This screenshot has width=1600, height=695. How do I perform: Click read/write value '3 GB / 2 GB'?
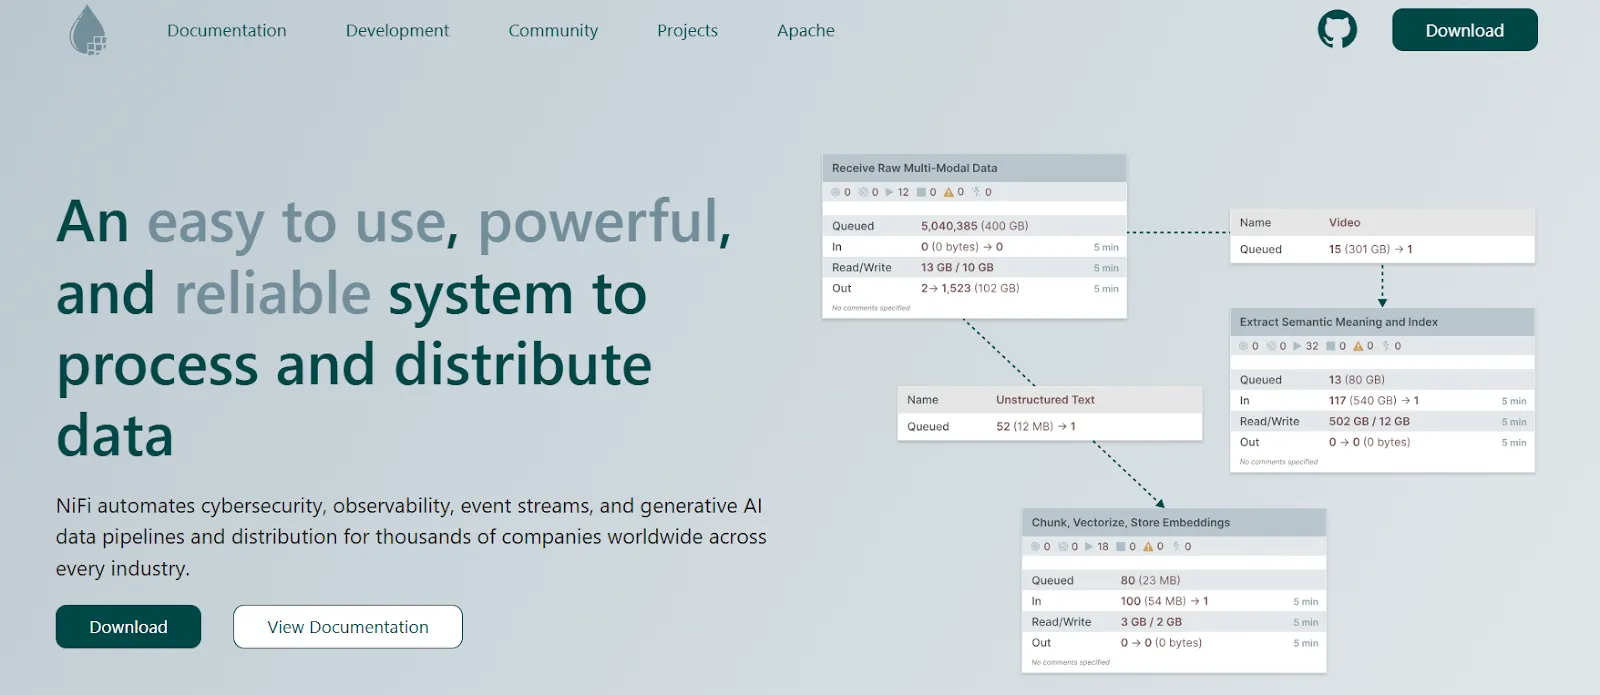point(1151,622)
